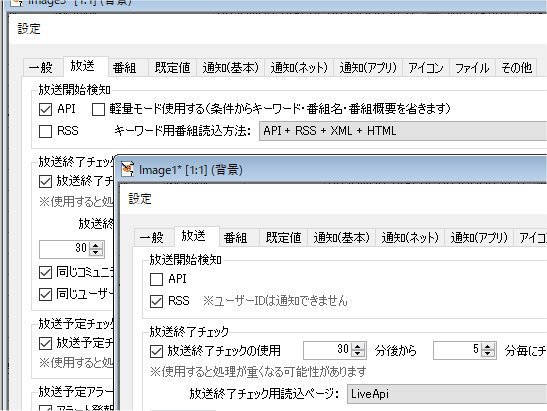The width and height of the screenshot is (547, 411).
Task: Switch to the 番組 tab in the back window
Action: coord(128,67)
